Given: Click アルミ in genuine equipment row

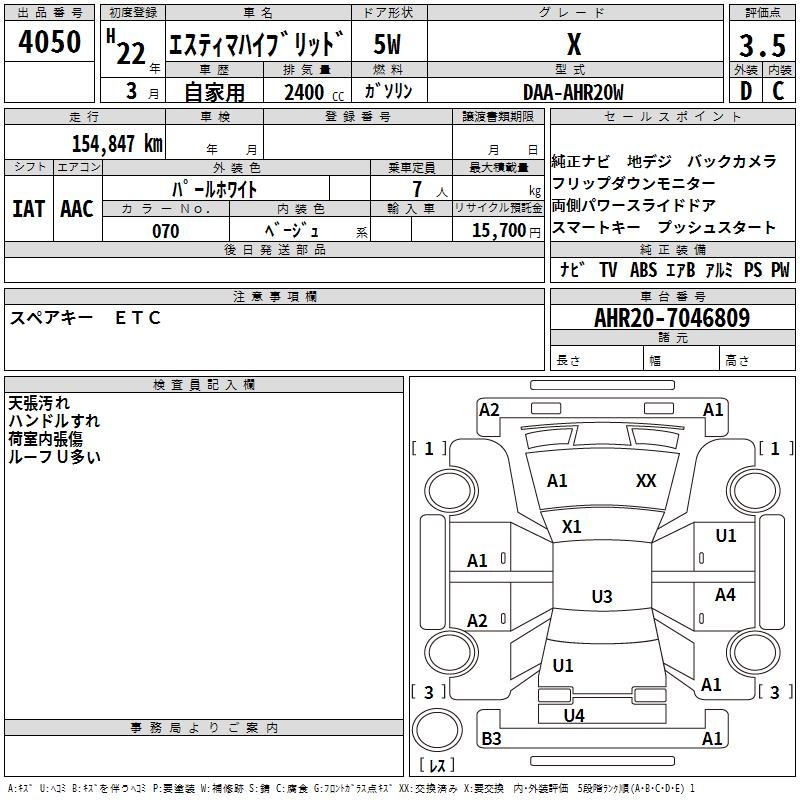Looking at the screenshot, I should click(x=719, y=269).
